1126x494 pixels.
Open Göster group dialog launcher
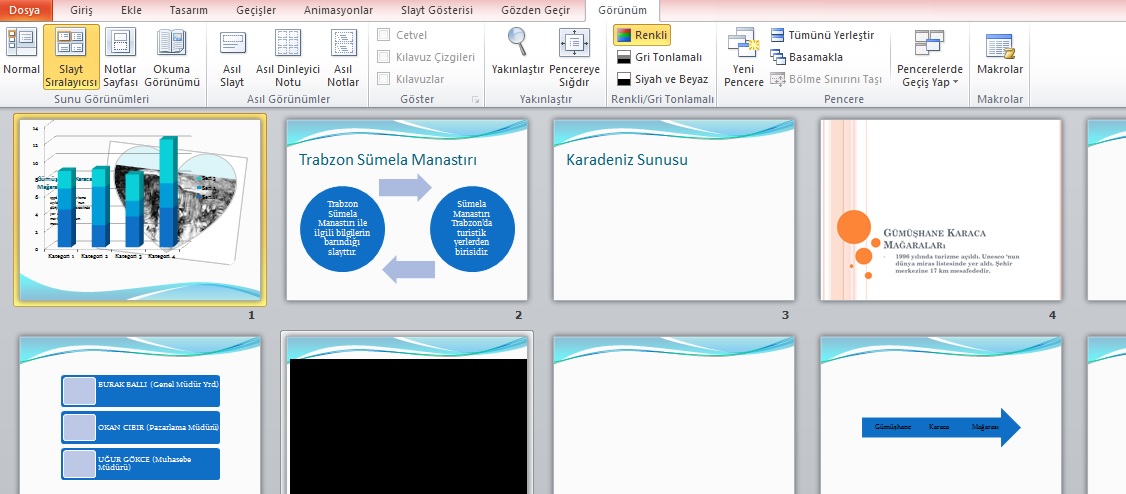click(475, 100)
